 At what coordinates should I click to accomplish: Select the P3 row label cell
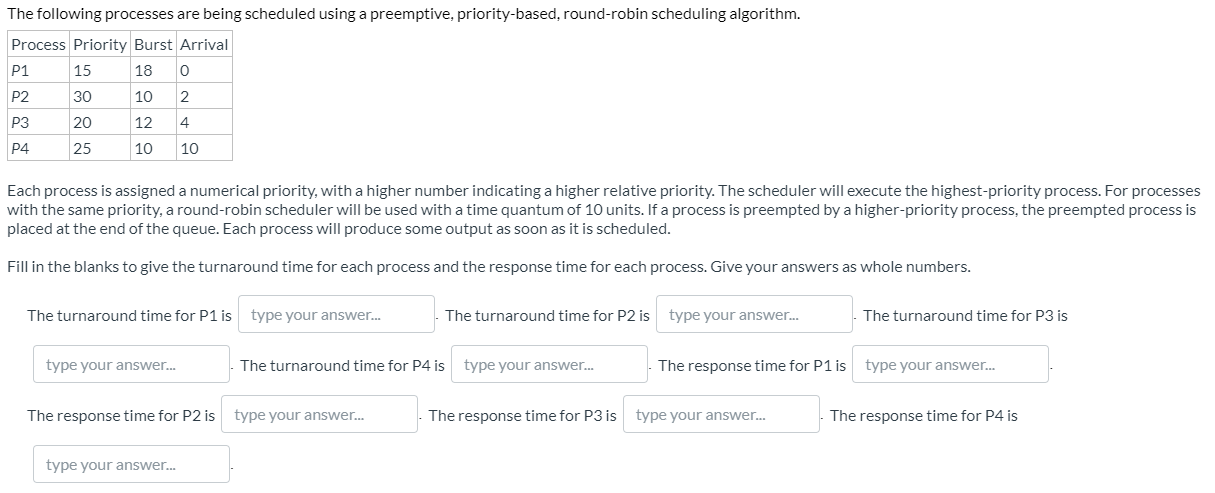pos(39,122)
